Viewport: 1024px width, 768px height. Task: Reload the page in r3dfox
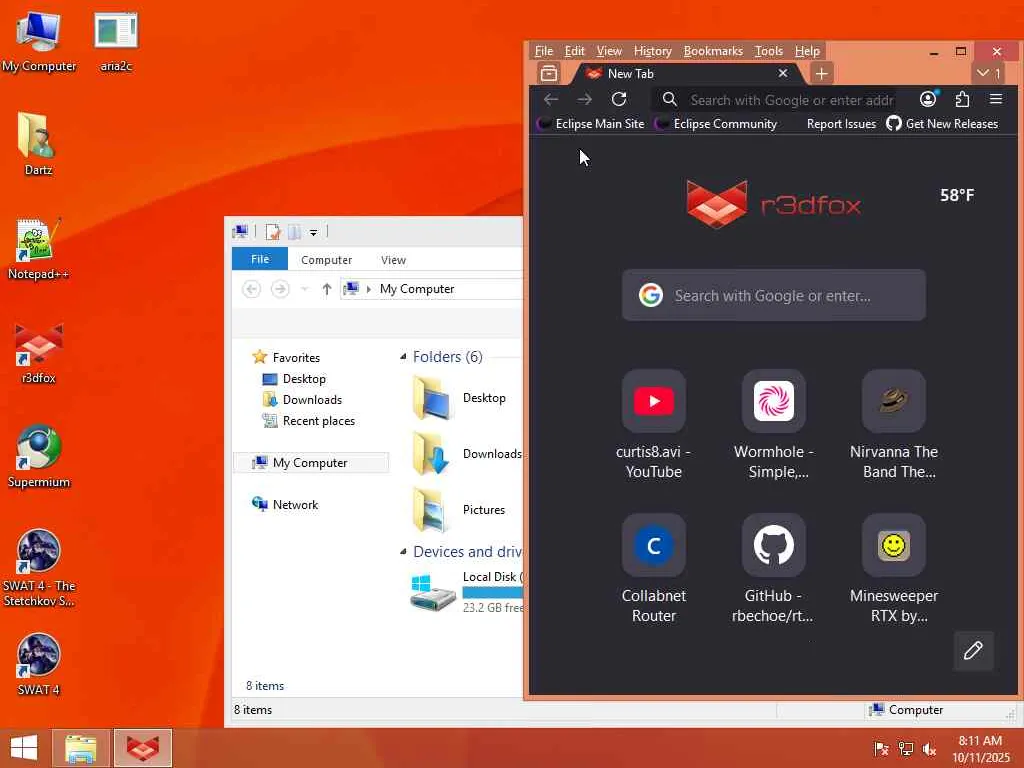619,99
